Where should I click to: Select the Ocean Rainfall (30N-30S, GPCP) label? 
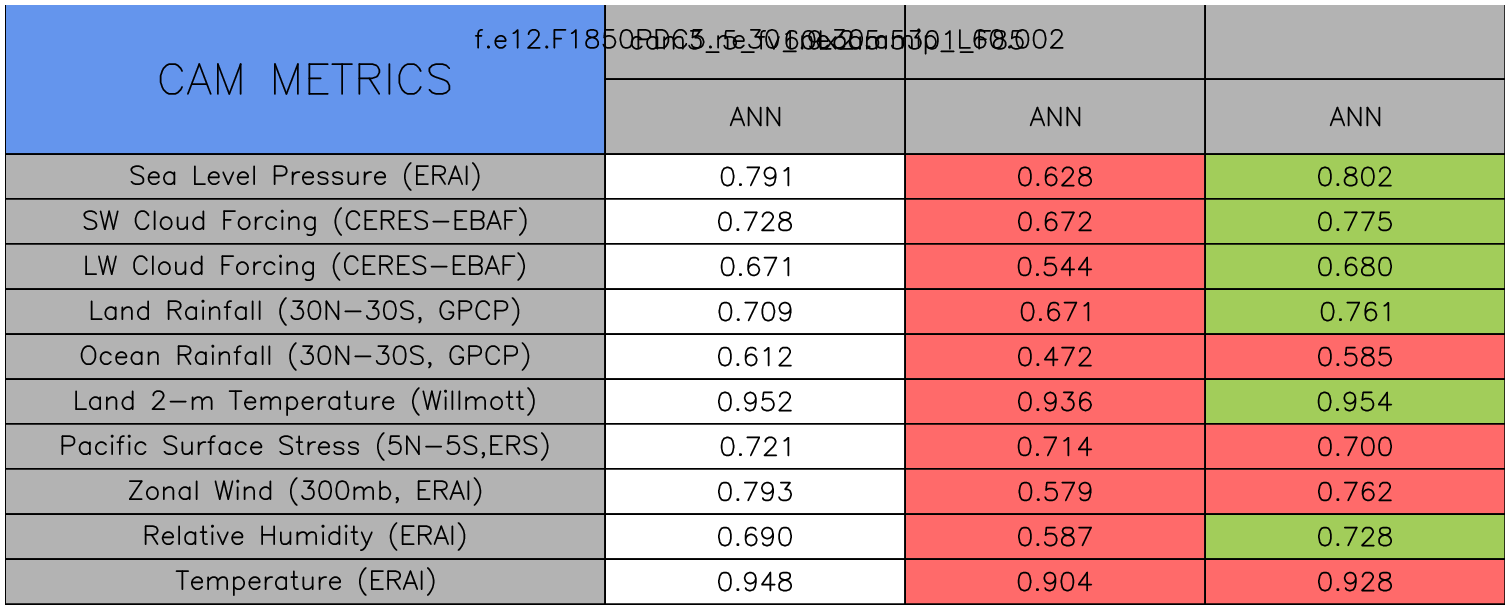pos(305,357)
